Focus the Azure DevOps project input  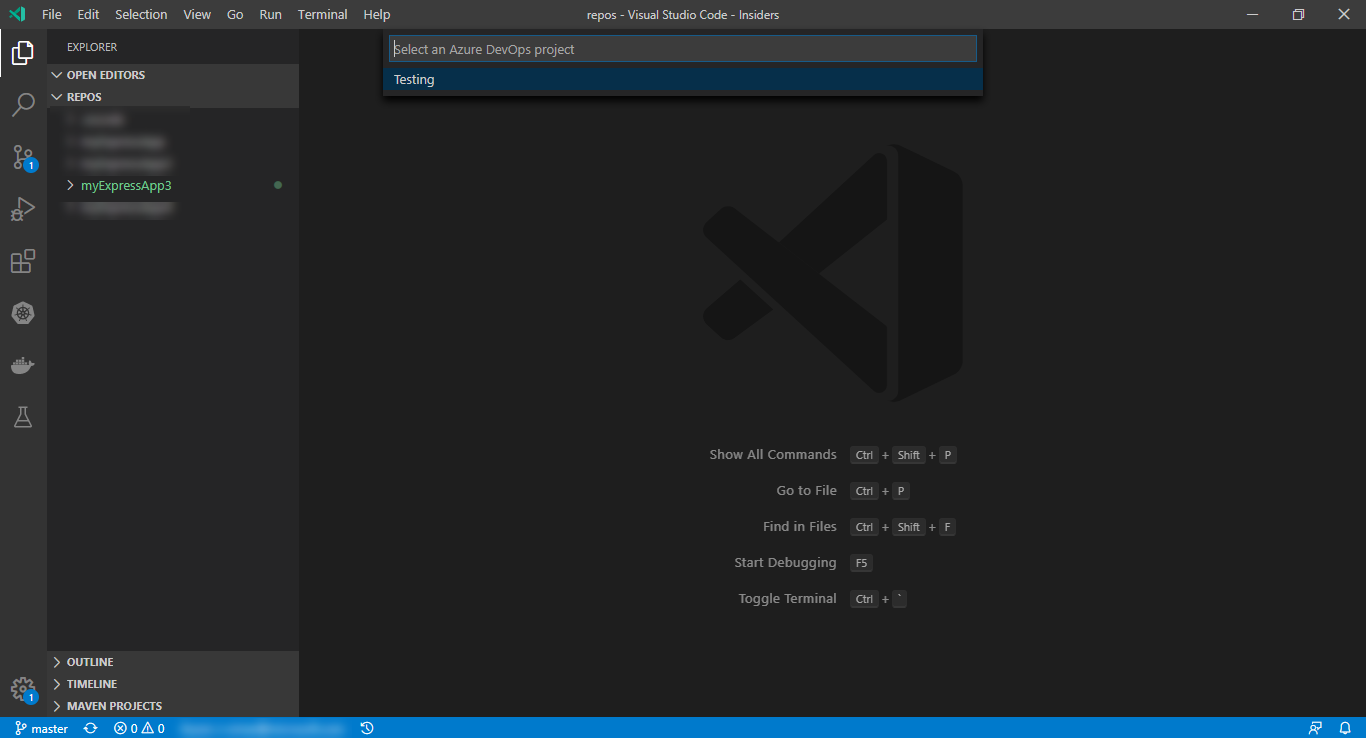[x=683, y=49]
